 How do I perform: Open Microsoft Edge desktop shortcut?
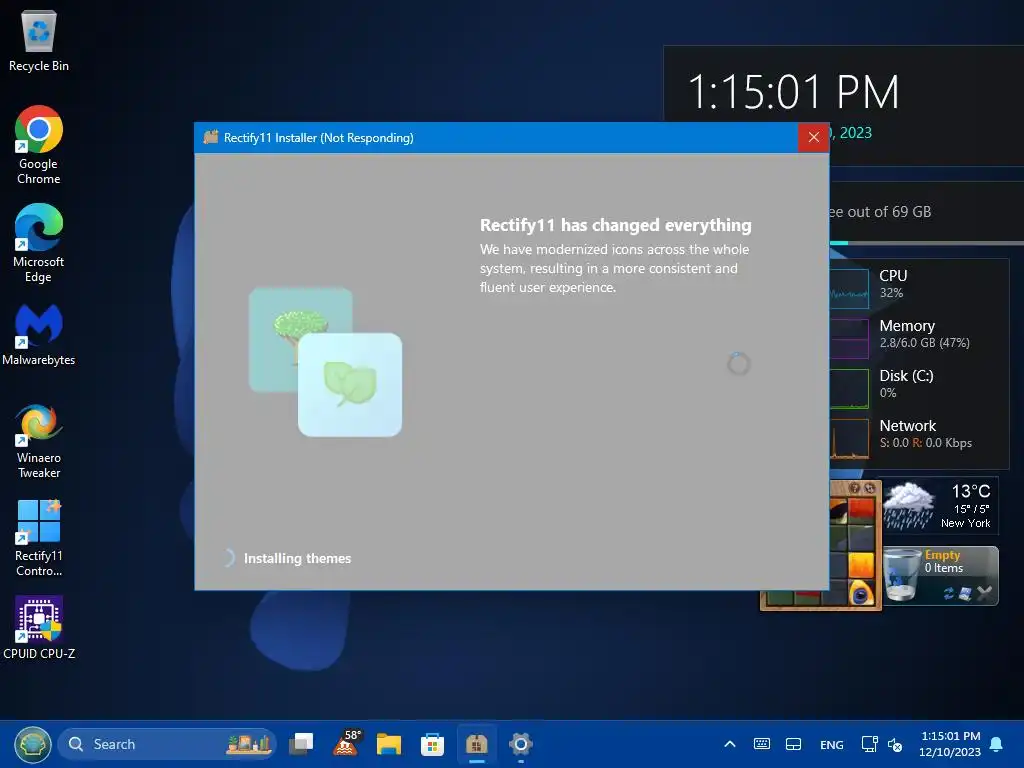(x=39, y=243)
